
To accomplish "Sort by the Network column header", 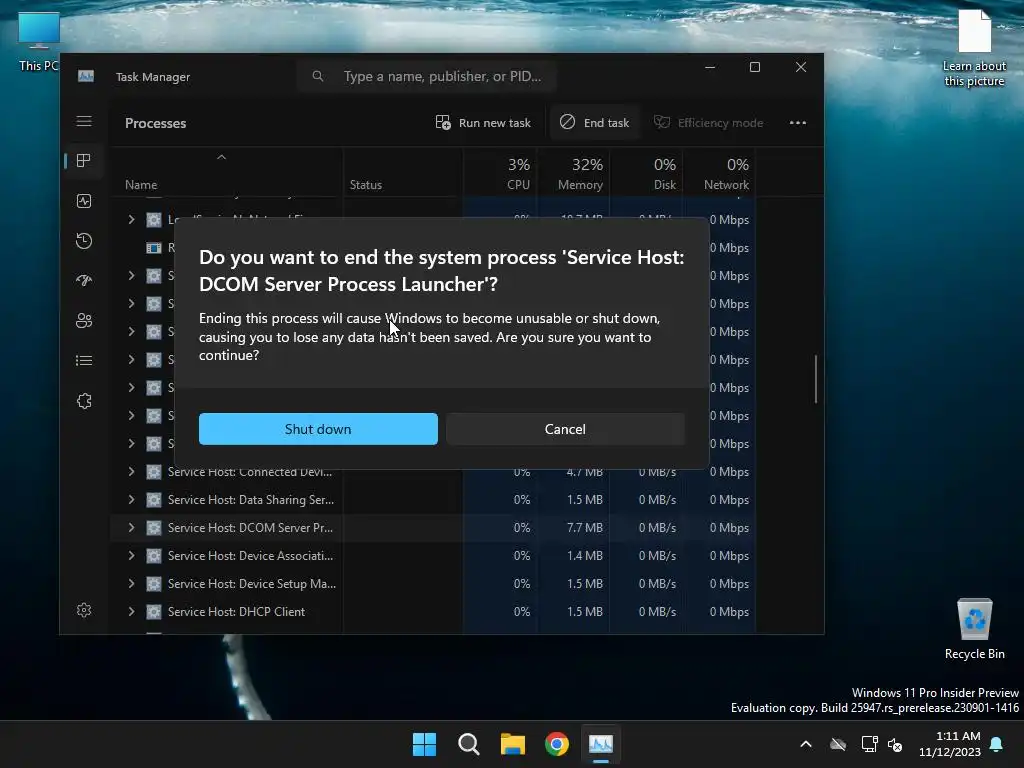I will 720,172.
